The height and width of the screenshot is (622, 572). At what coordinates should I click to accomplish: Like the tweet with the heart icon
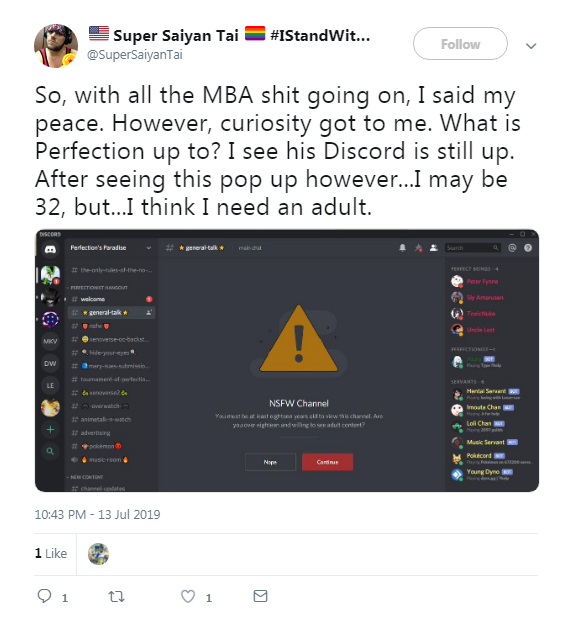point(188,596)
